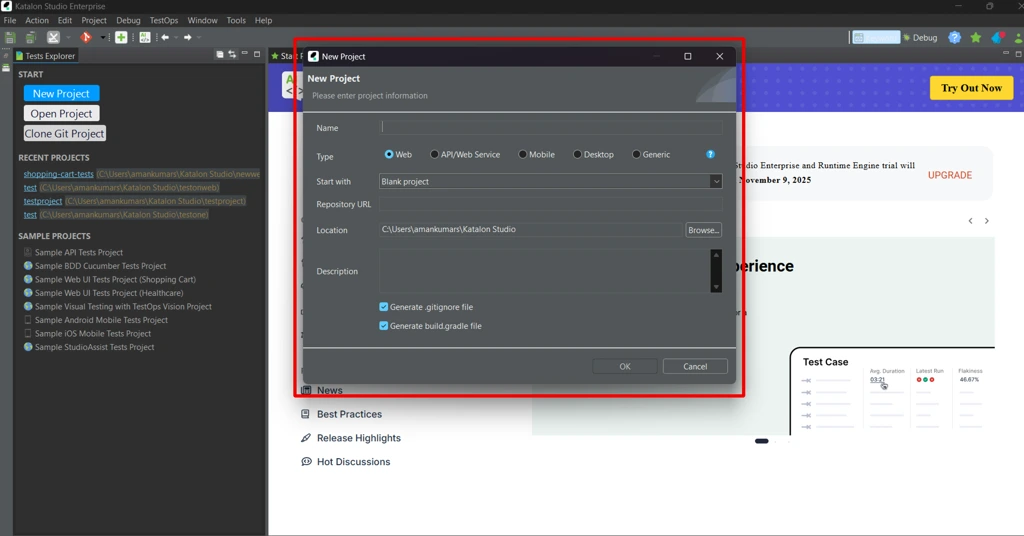The image size is (1024, 536).
Task: Click the Save floppy disk icon
Action: (10, 37)
